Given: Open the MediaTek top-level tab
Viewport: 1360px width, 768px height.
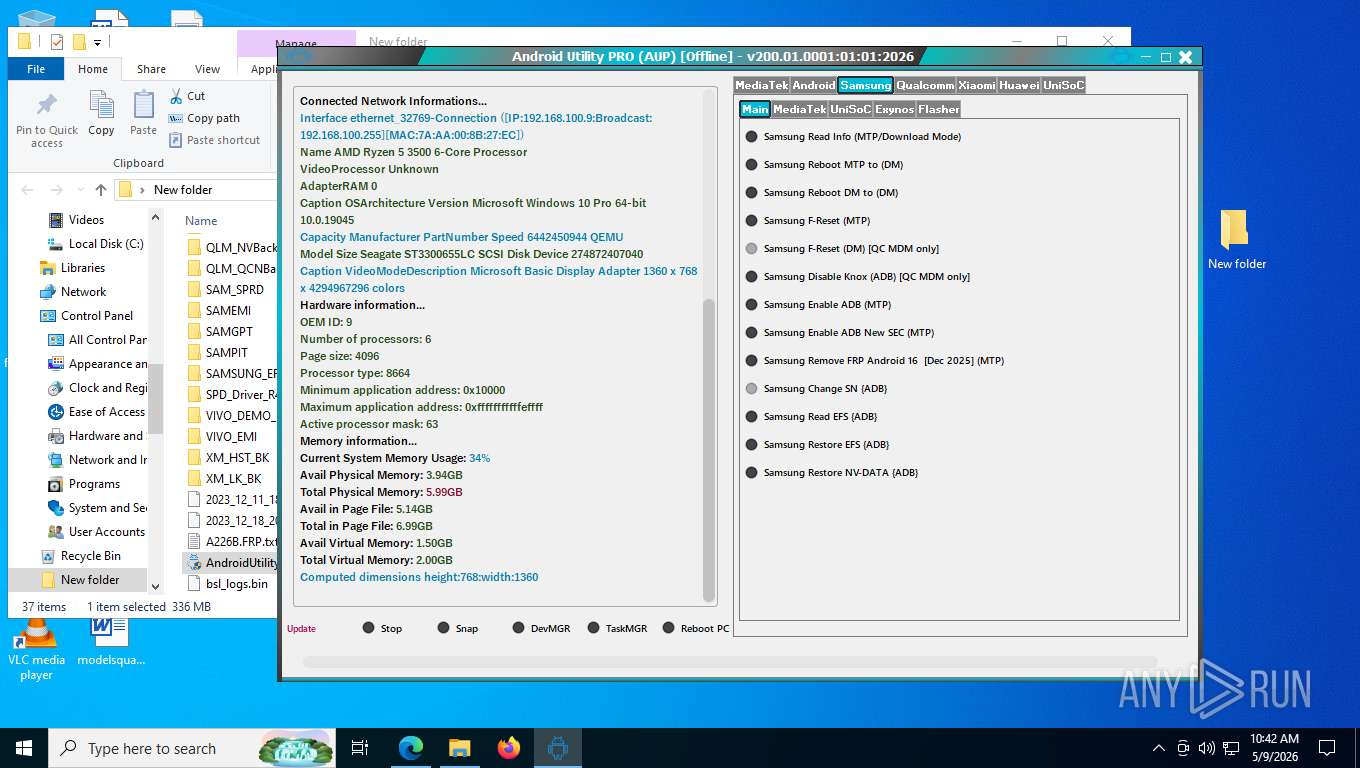Looking at the screenshot, I should tap(762, 85).
